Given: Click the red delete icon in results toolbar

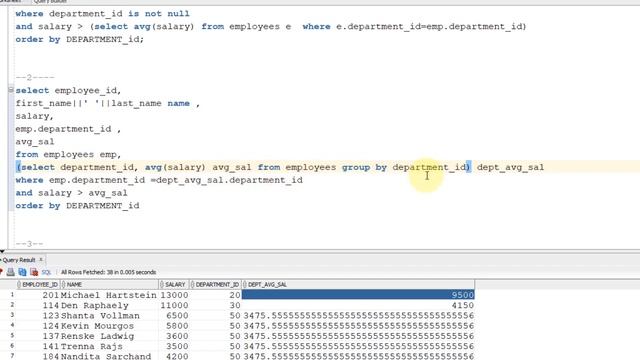Looking at the screenshot, I should [x=34, y=272].
